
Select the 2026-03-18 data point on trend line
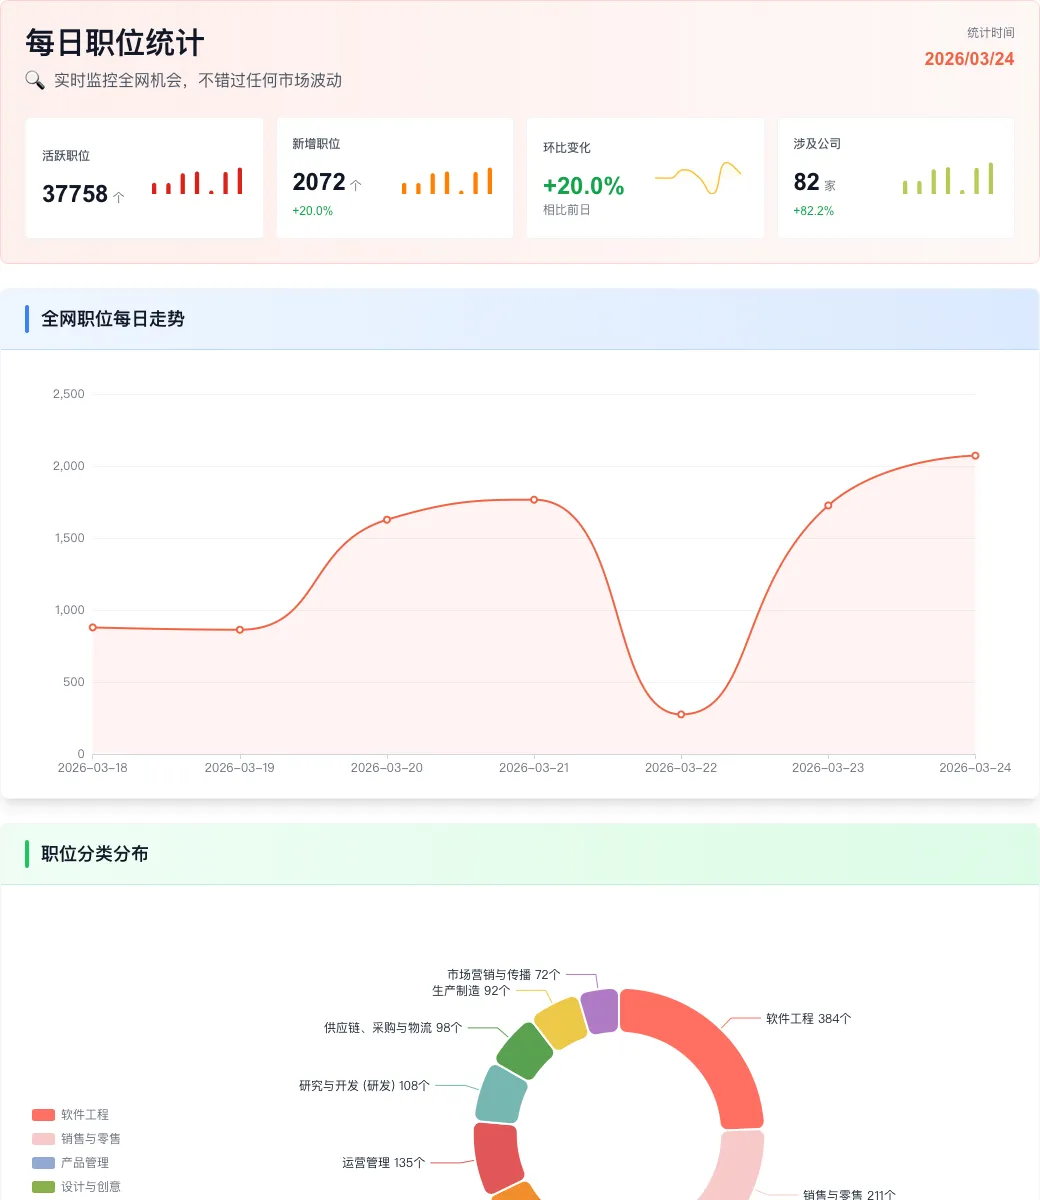[93, 627]
